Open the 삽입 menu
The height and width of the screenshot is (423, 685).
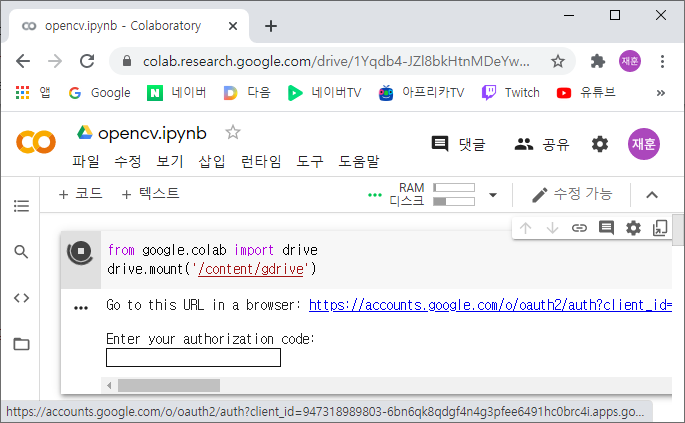coord(211,161)
